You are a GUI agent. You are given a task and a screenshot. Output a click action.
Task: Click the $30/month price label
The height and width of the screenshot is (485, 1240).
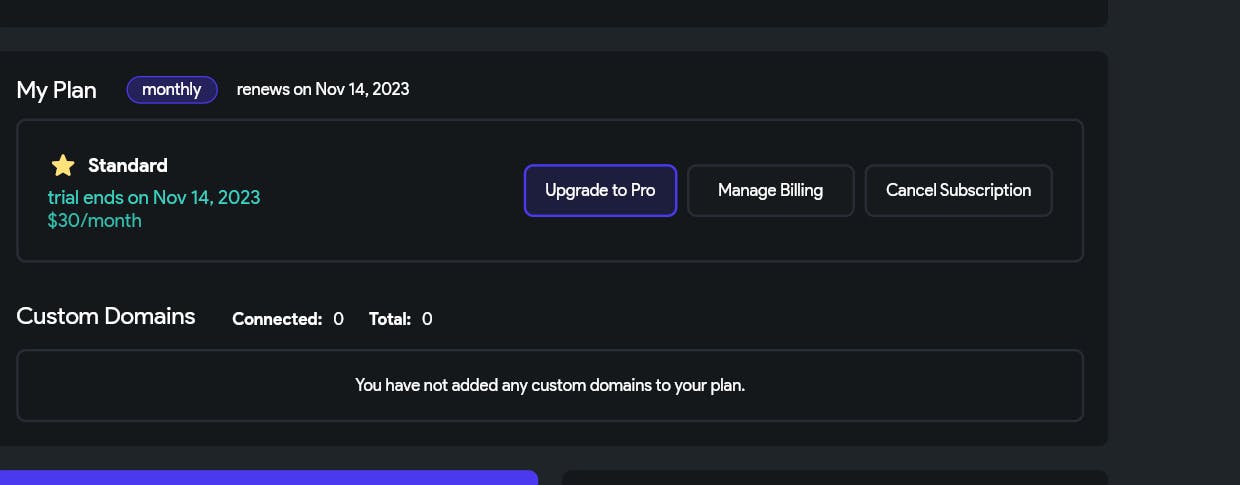[x=95, y=220]
